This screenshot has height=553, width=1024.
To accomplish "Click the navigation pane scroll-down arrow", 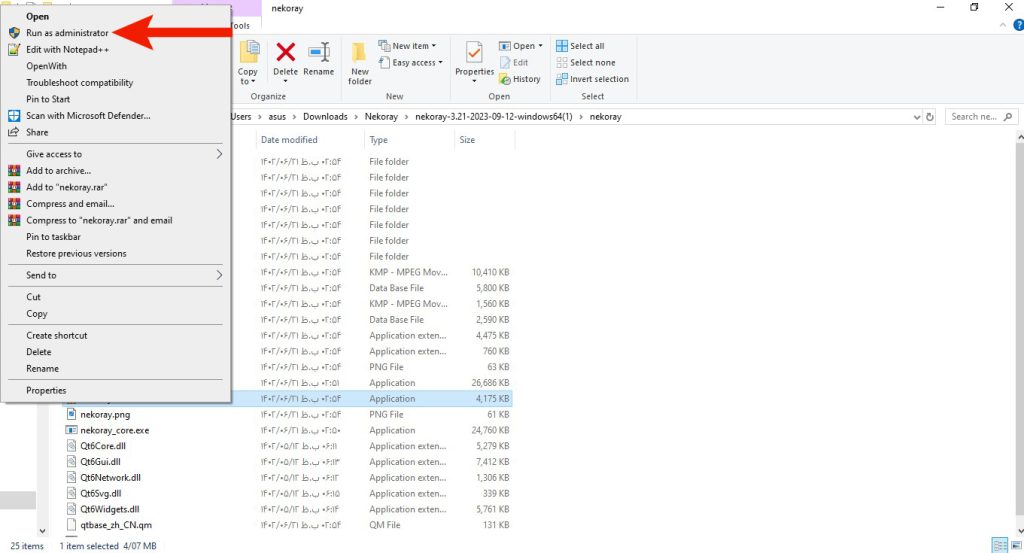I will [42, 531].
